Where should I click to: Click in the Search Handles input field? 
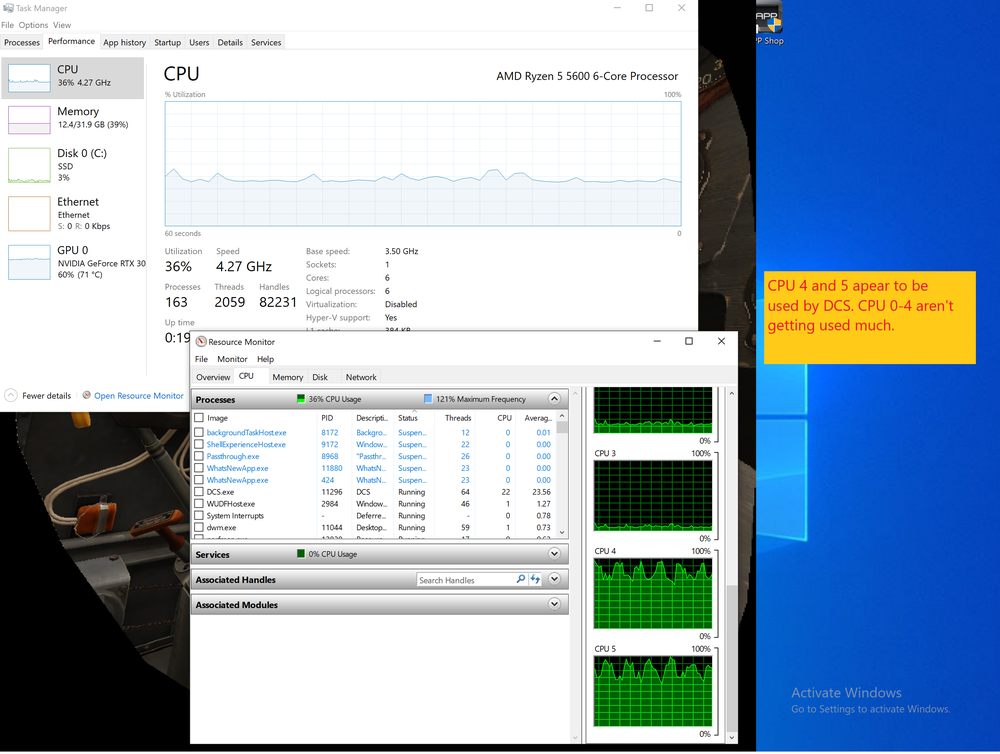tap(466, 580)
